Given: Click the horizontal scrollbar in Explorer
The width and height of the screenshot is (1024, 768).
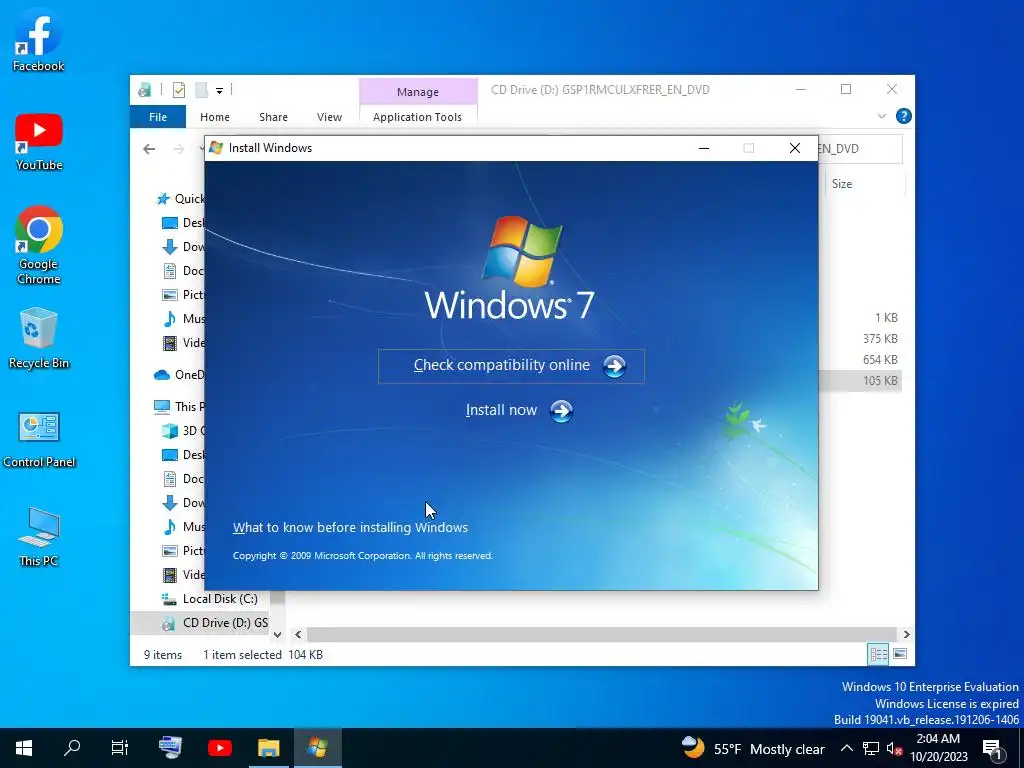Looking at the screenshot, I should click(601, 634).
